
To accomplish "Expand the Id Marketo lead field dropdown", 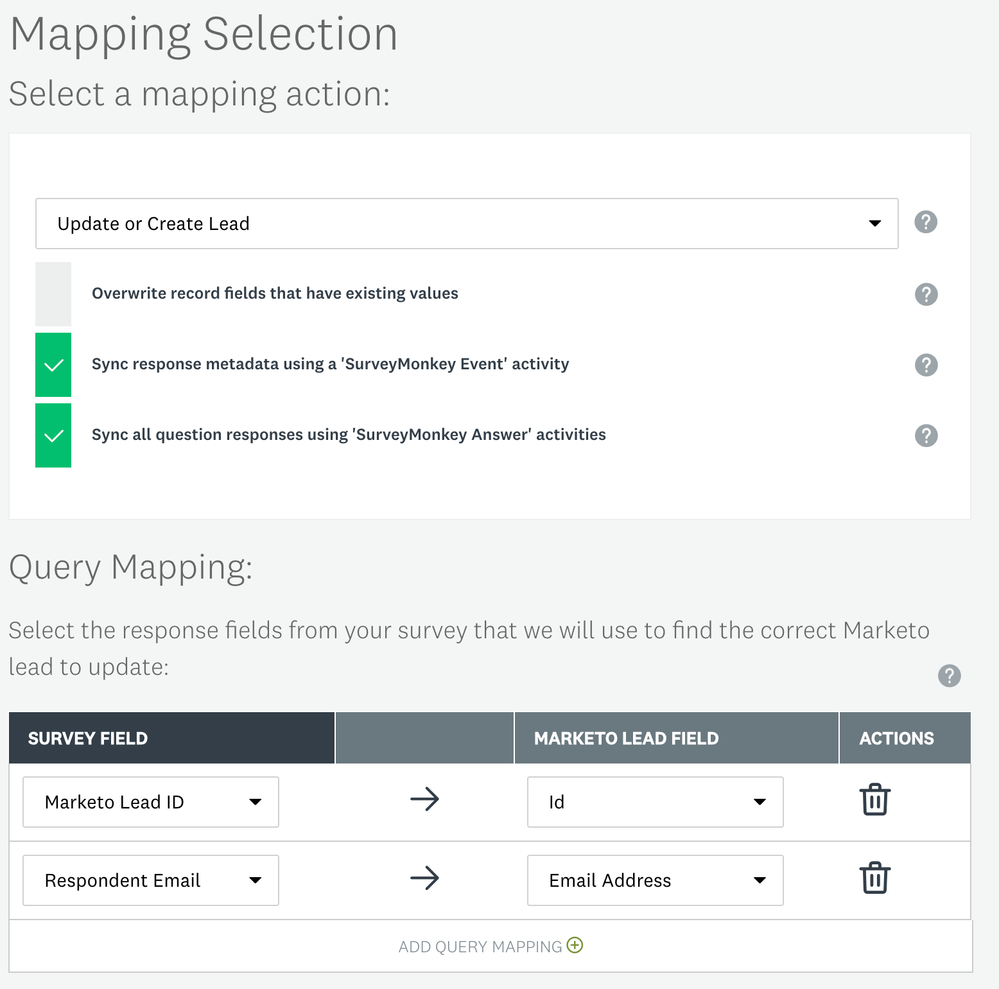I will 655,802.
